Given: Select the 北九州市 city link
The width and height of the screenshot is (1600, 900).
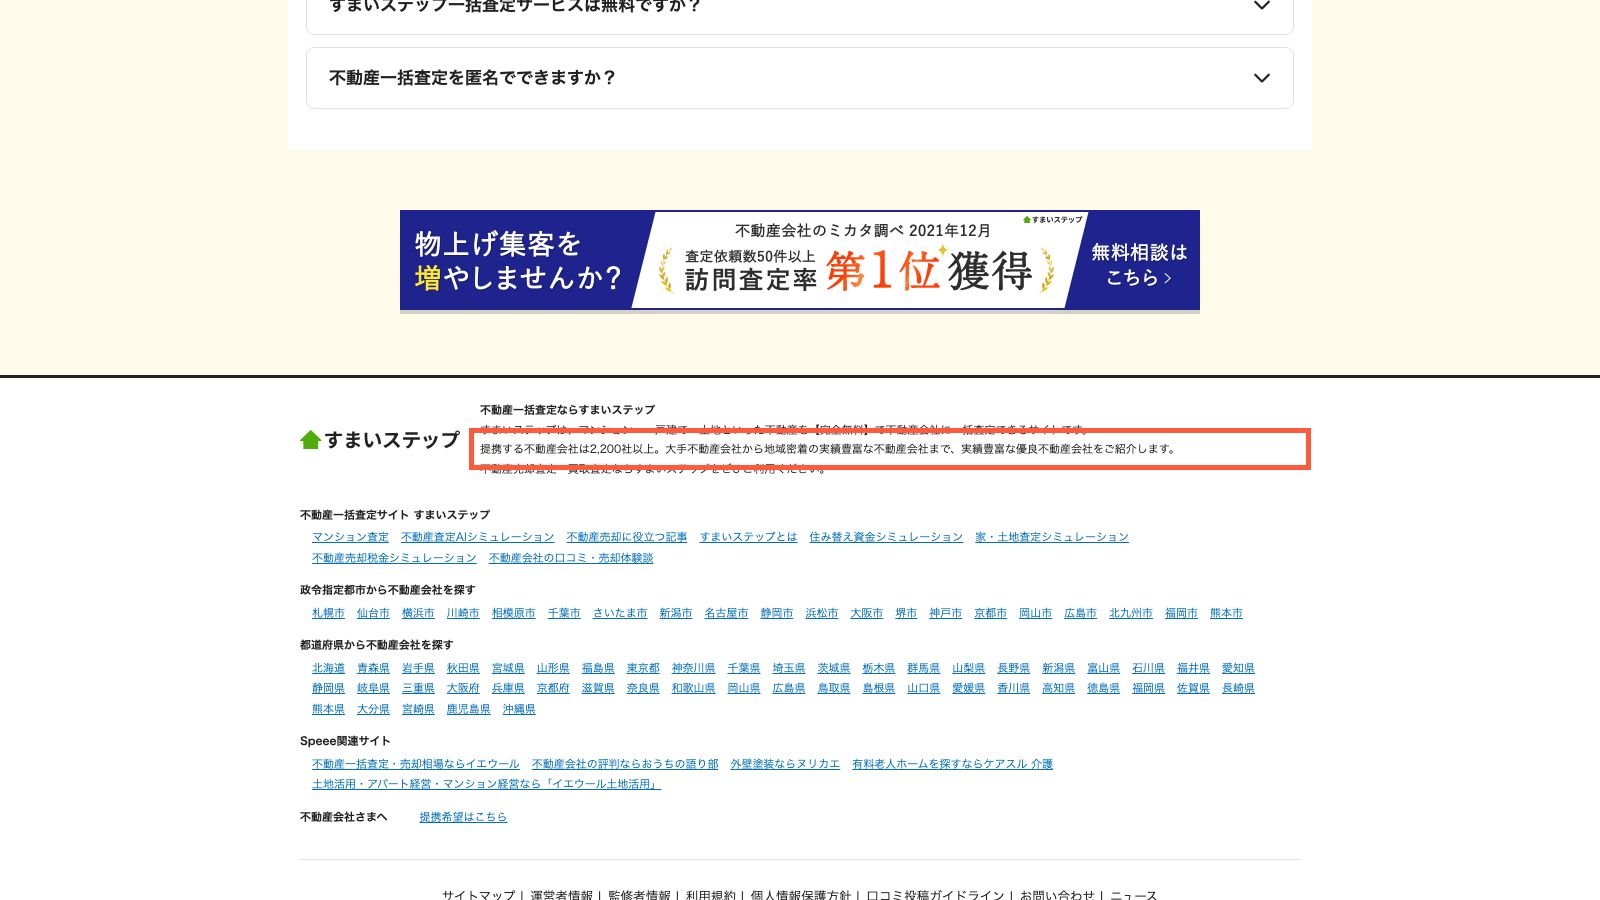Looking at the screenshot, I should [1131, 613].
